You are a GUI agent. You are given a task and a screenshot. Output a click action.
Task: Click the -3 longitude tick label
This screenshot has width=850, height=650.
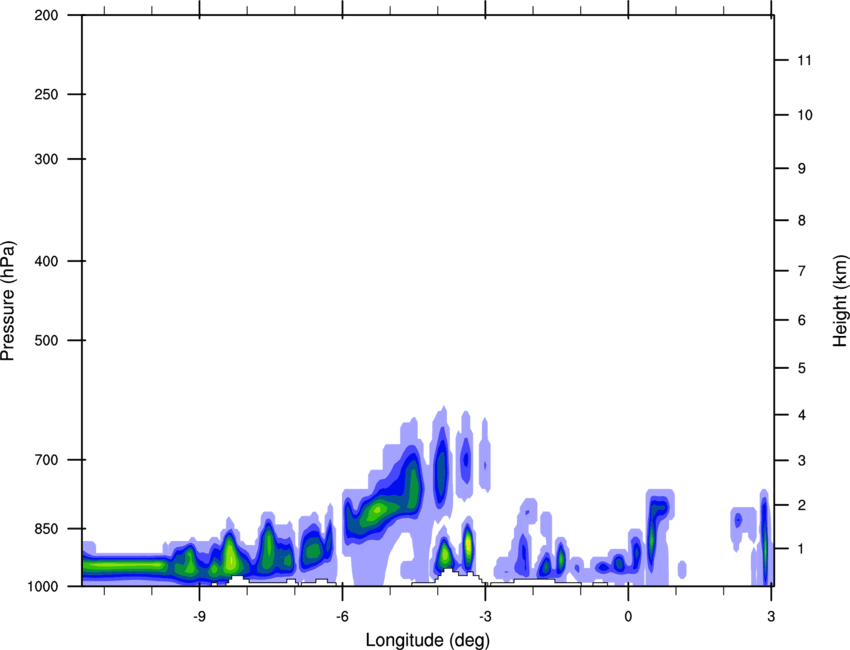pyautogui.click(x=485, y=616)
